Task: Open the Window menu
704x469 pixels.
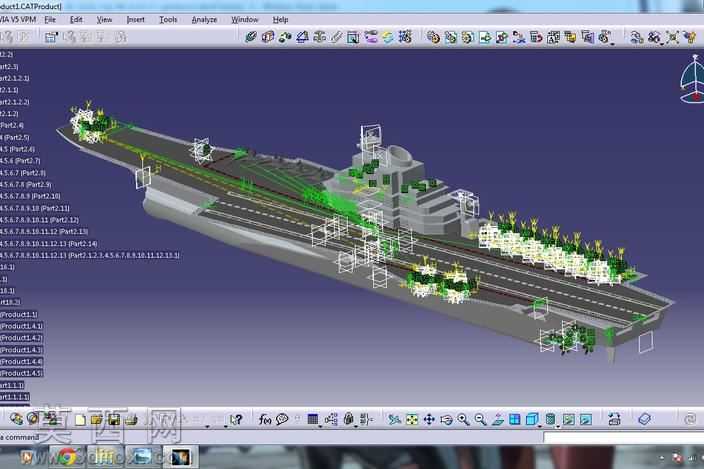Action: (x=245, y=20)
